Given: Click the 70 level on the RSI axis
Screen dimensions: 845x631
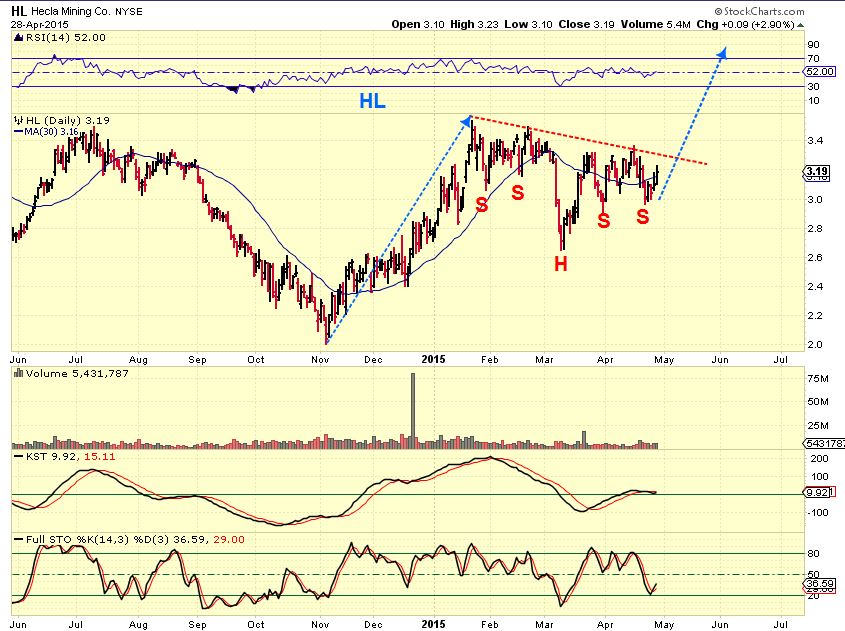Looking at the screenshot, I should pos(813,58).
